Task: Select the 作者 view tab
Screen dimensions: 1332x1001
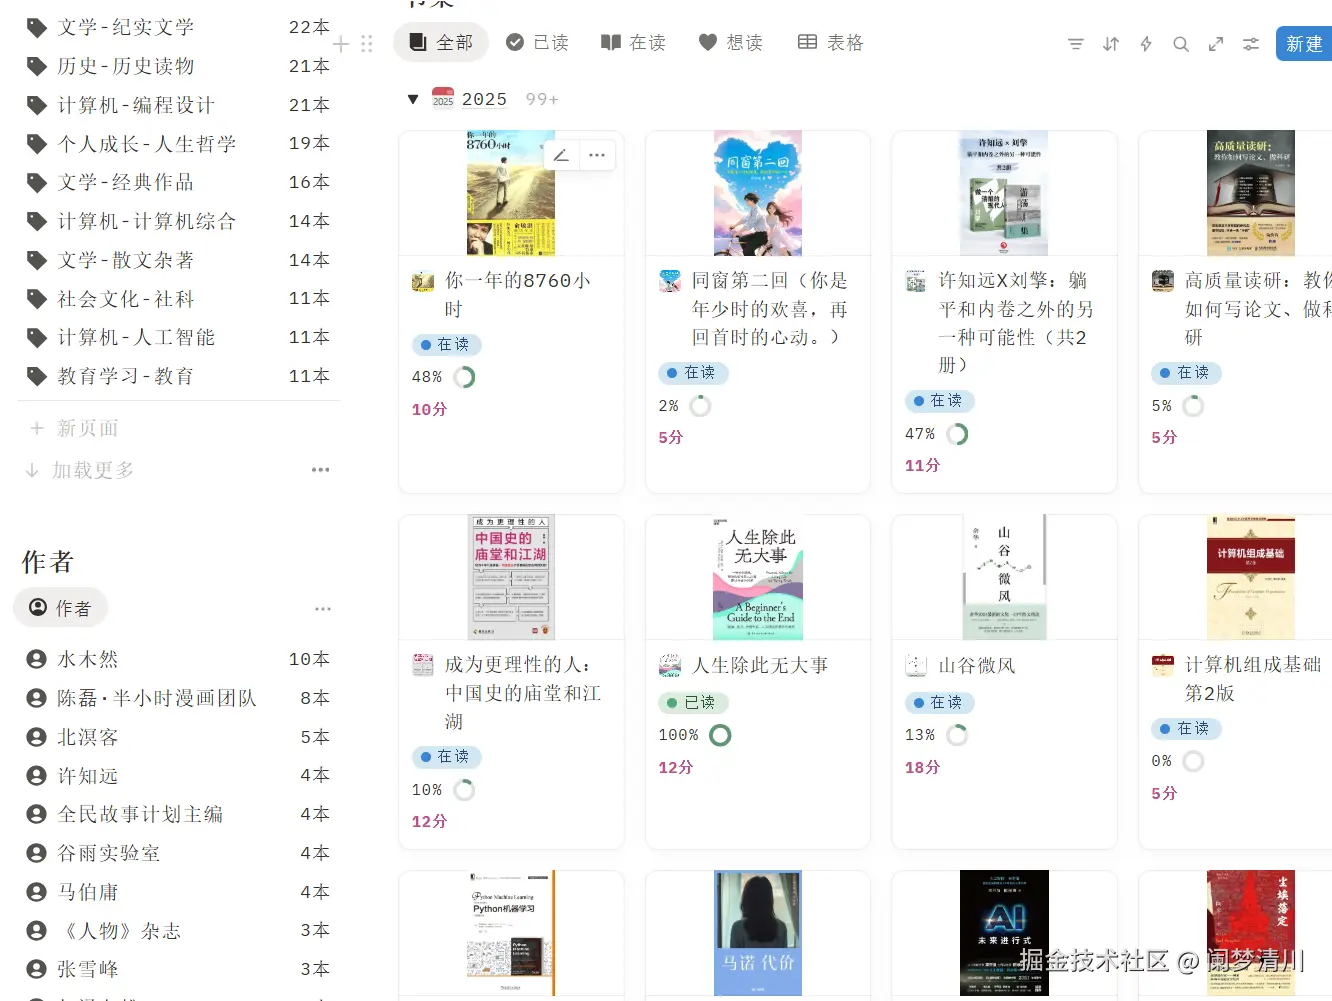Action: point(60,608)
